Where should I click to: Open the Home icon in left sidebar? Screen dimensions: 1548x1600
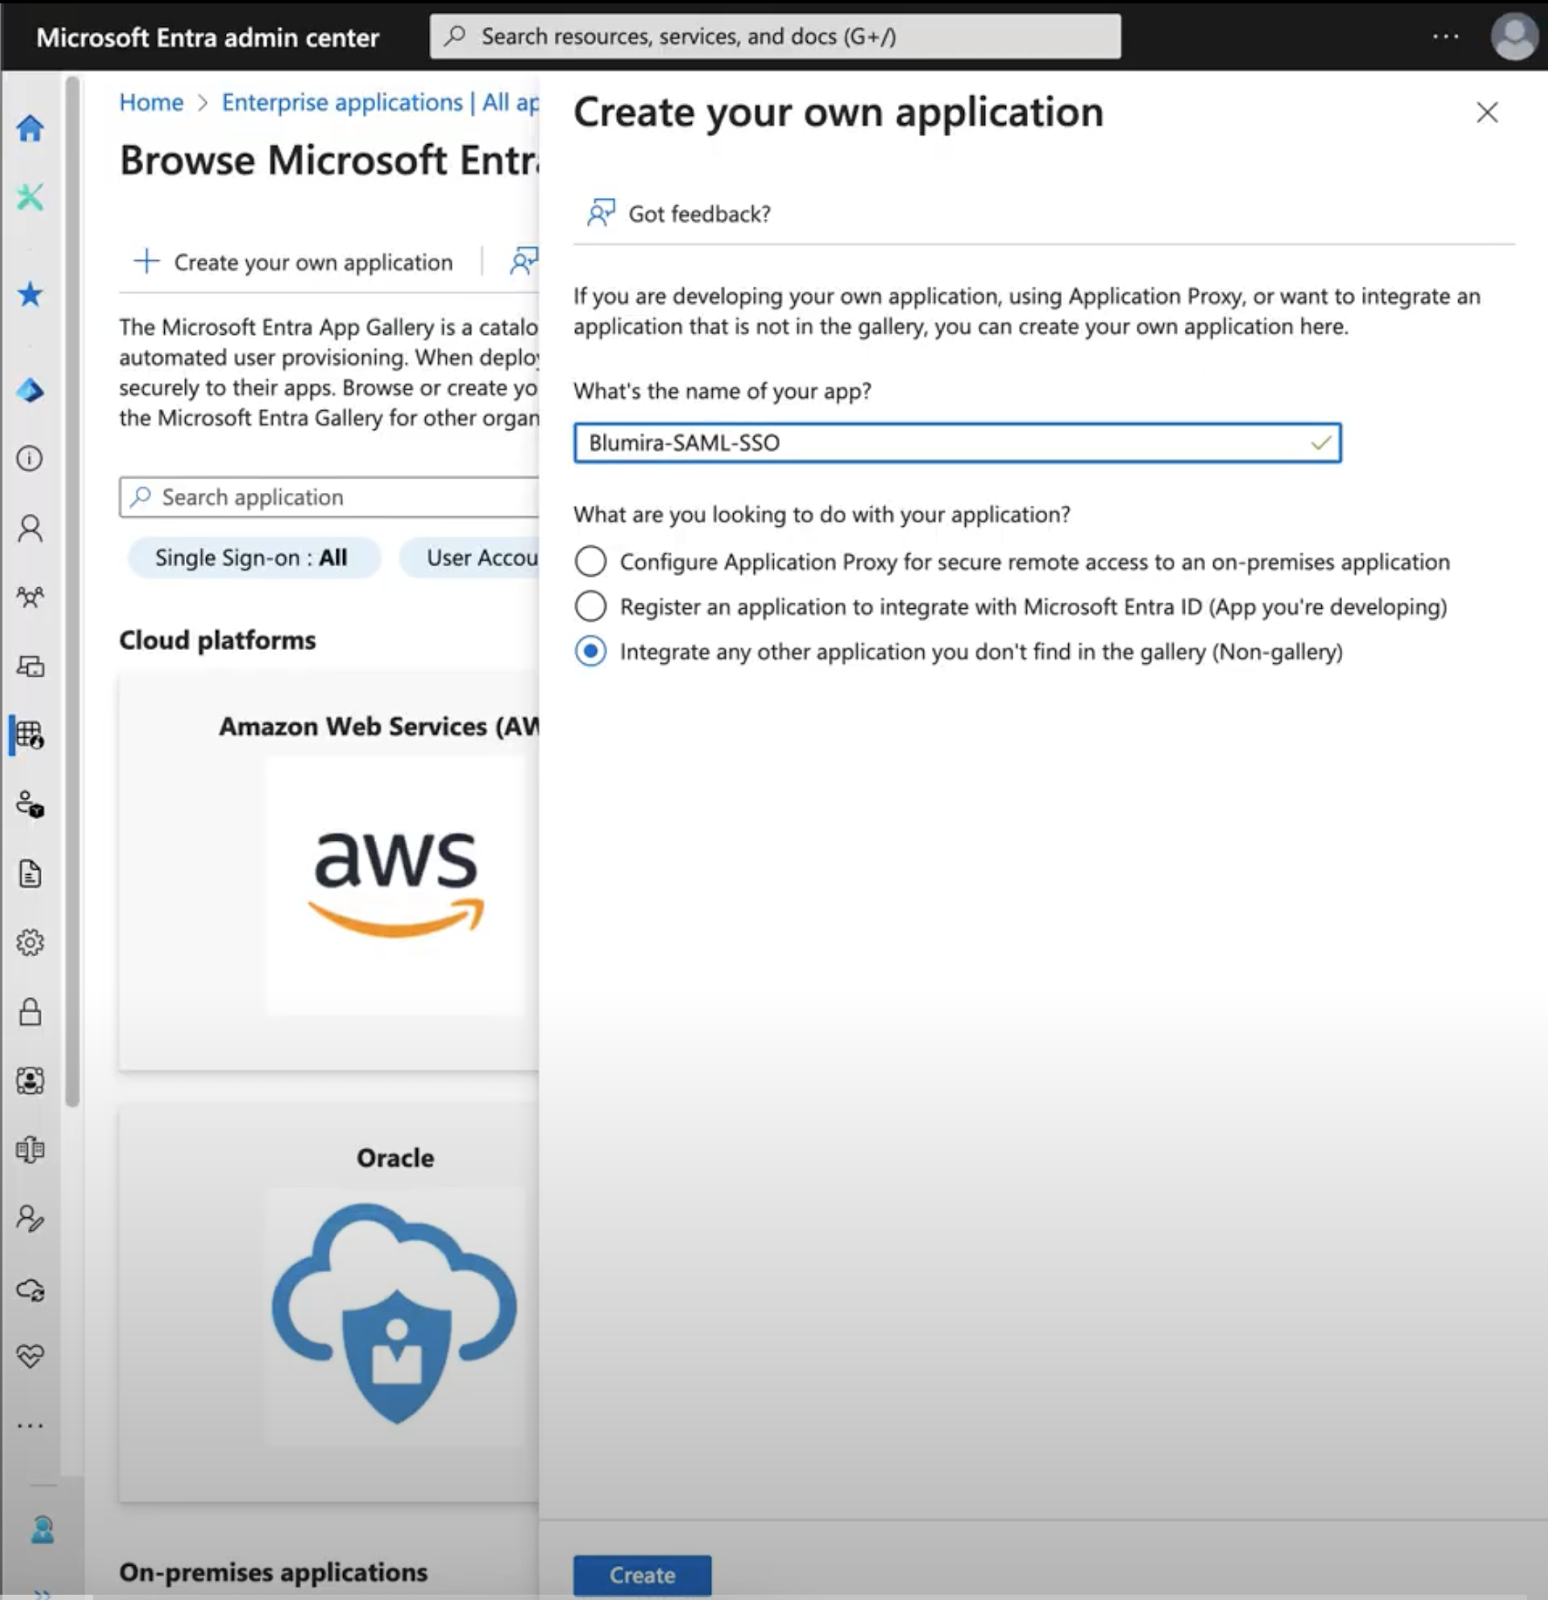[30, 128]
